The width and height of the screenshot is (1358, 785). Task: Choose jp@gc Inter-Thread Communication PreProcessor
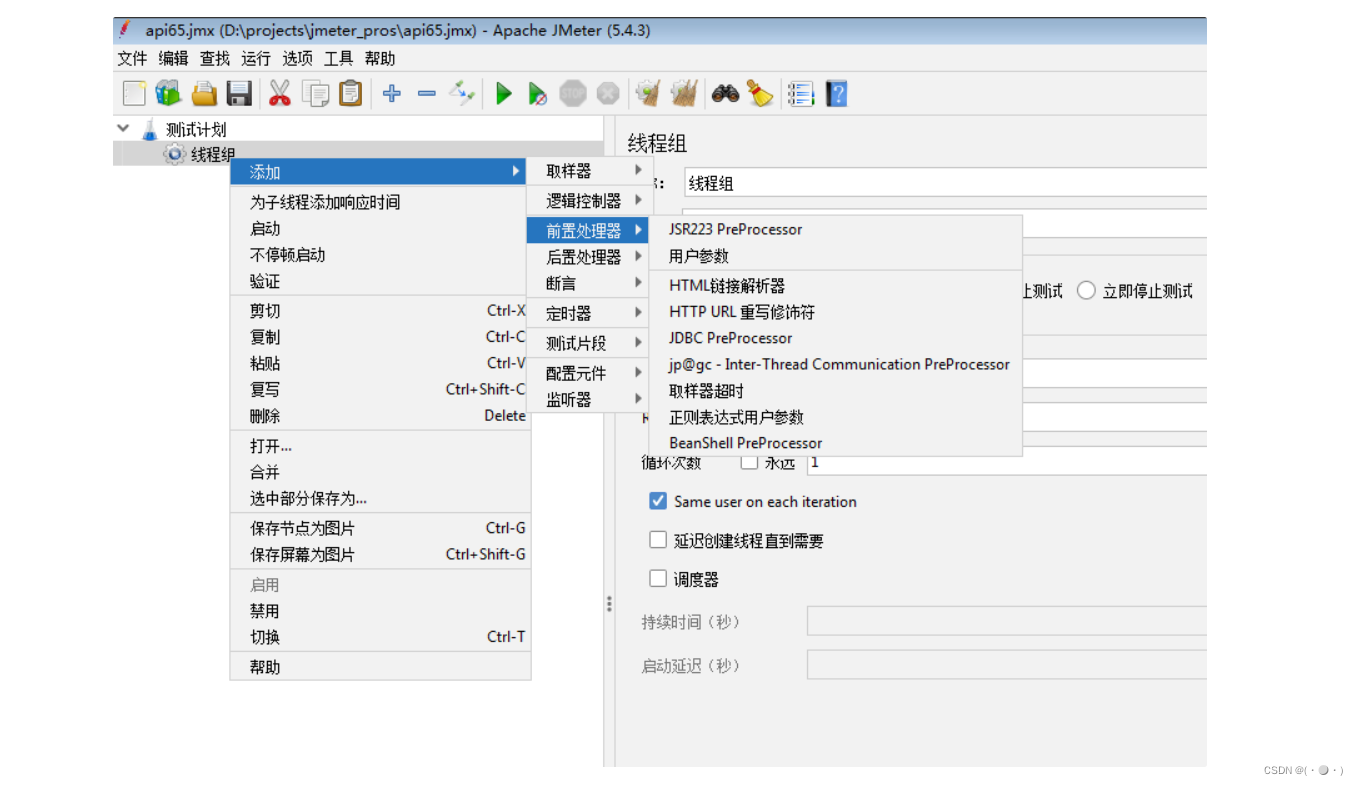coord(836,364)
